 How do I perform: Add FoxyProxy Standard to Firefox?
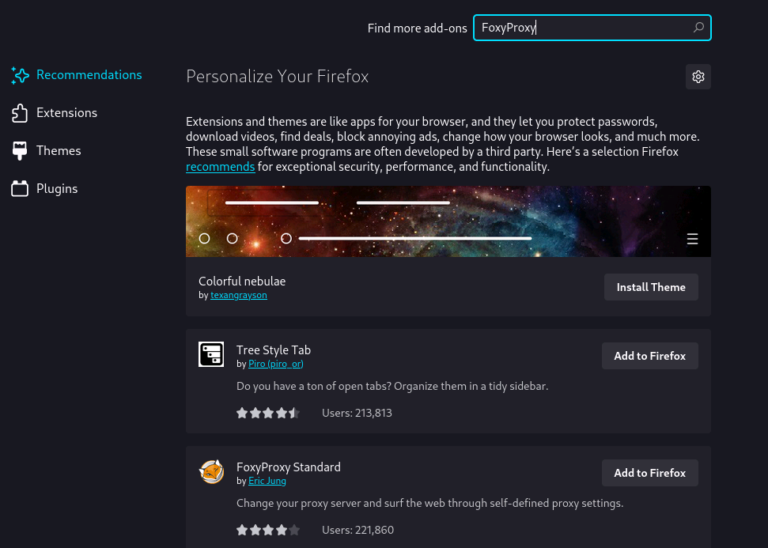(x=649, y=473)
